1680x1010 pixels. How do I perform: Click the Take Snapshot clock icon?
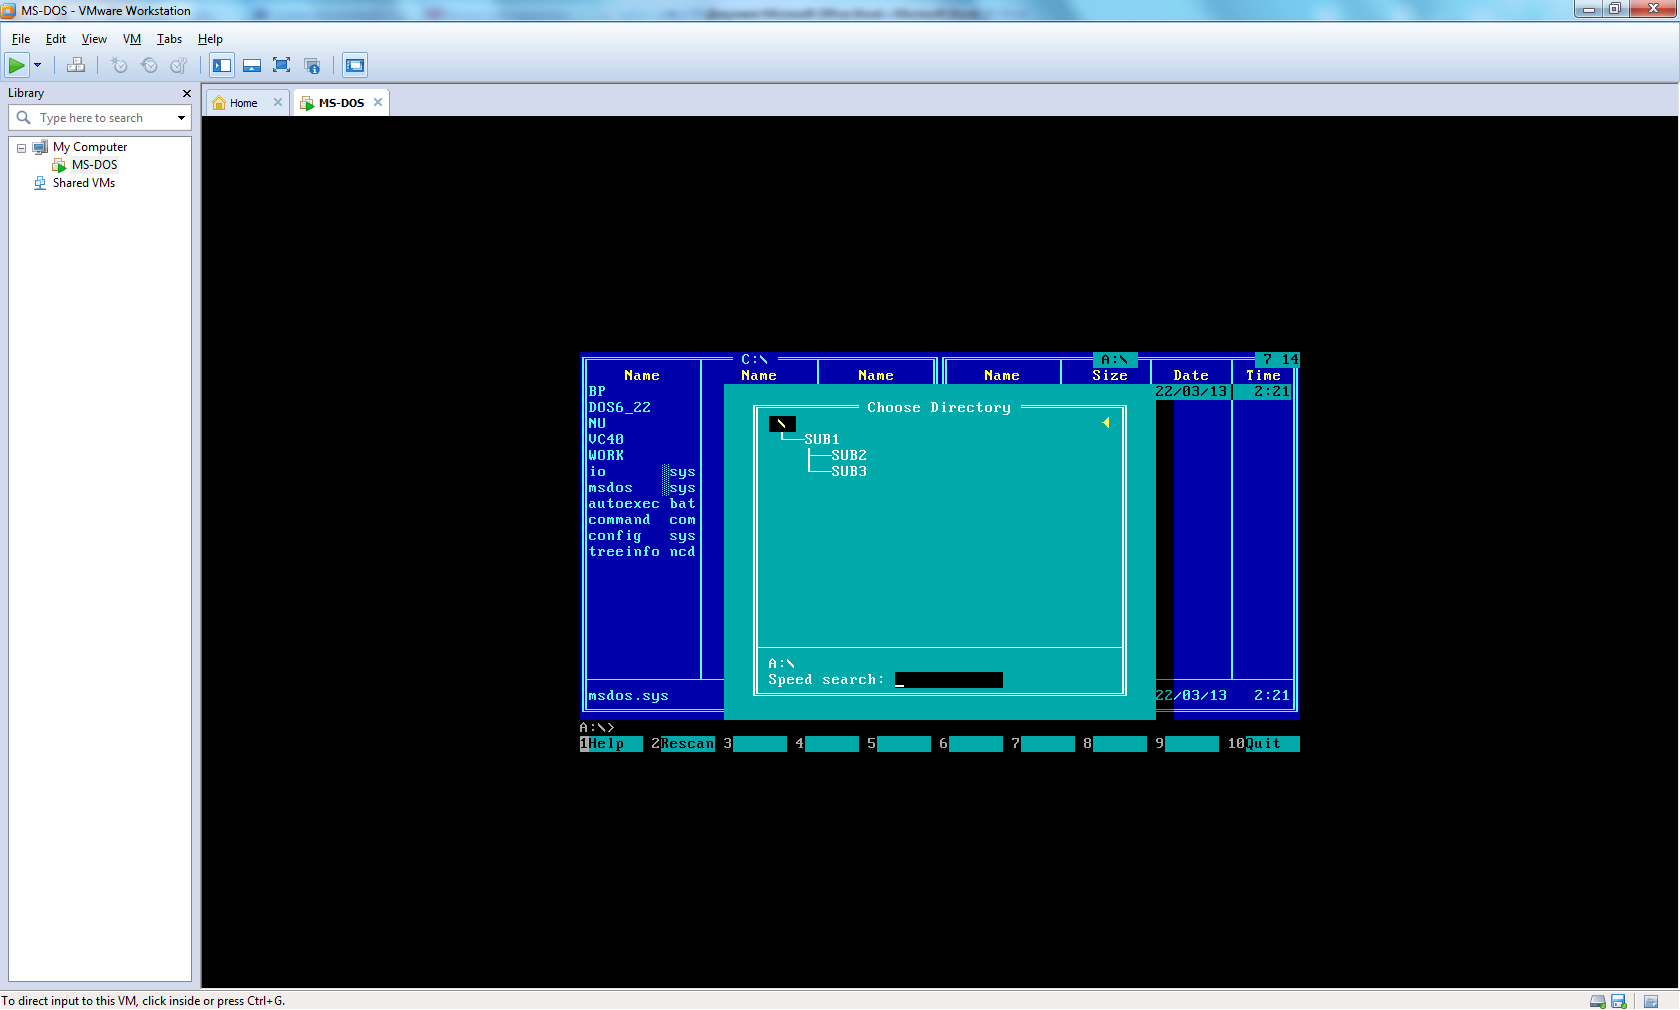point(119,66)
